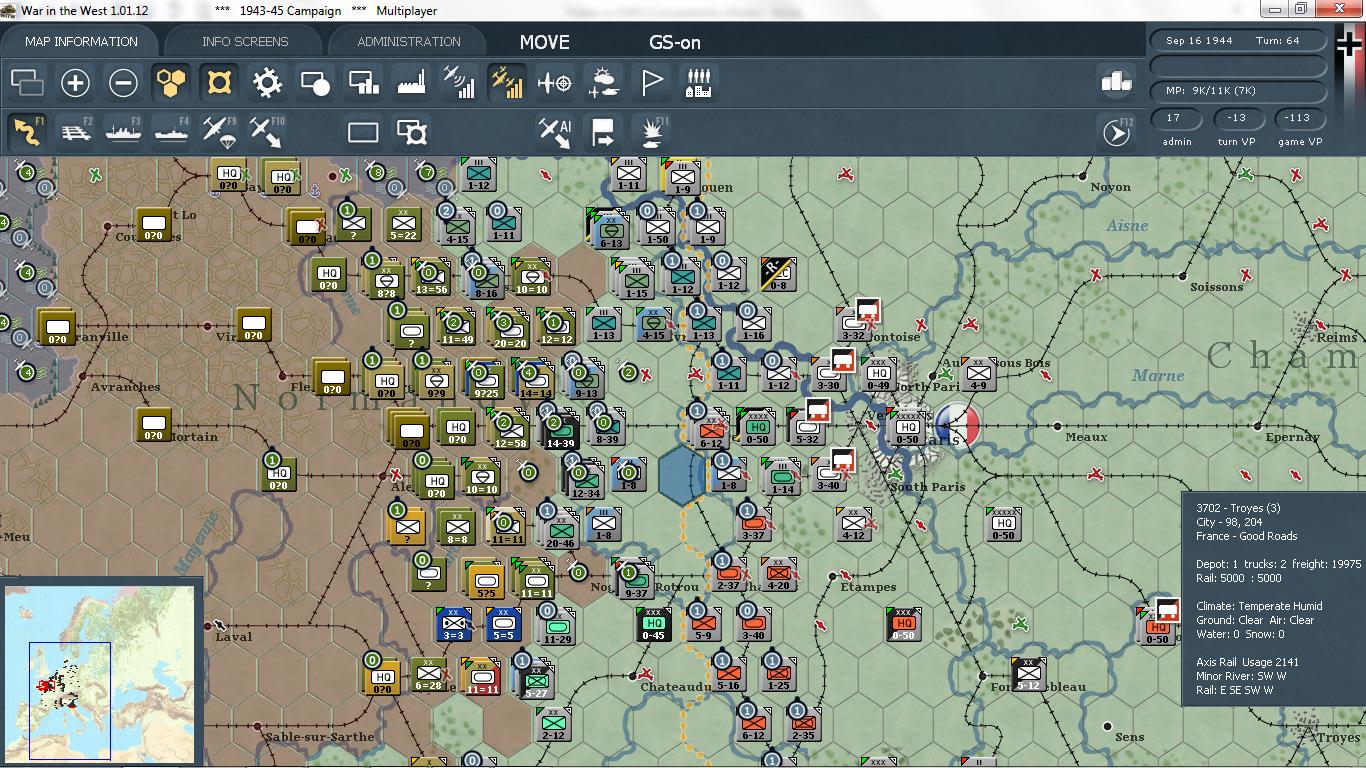Screen dimensions: 1366x768
Task: Select the unit counter labeled 20-46
Action: click(x=560, y=531)
